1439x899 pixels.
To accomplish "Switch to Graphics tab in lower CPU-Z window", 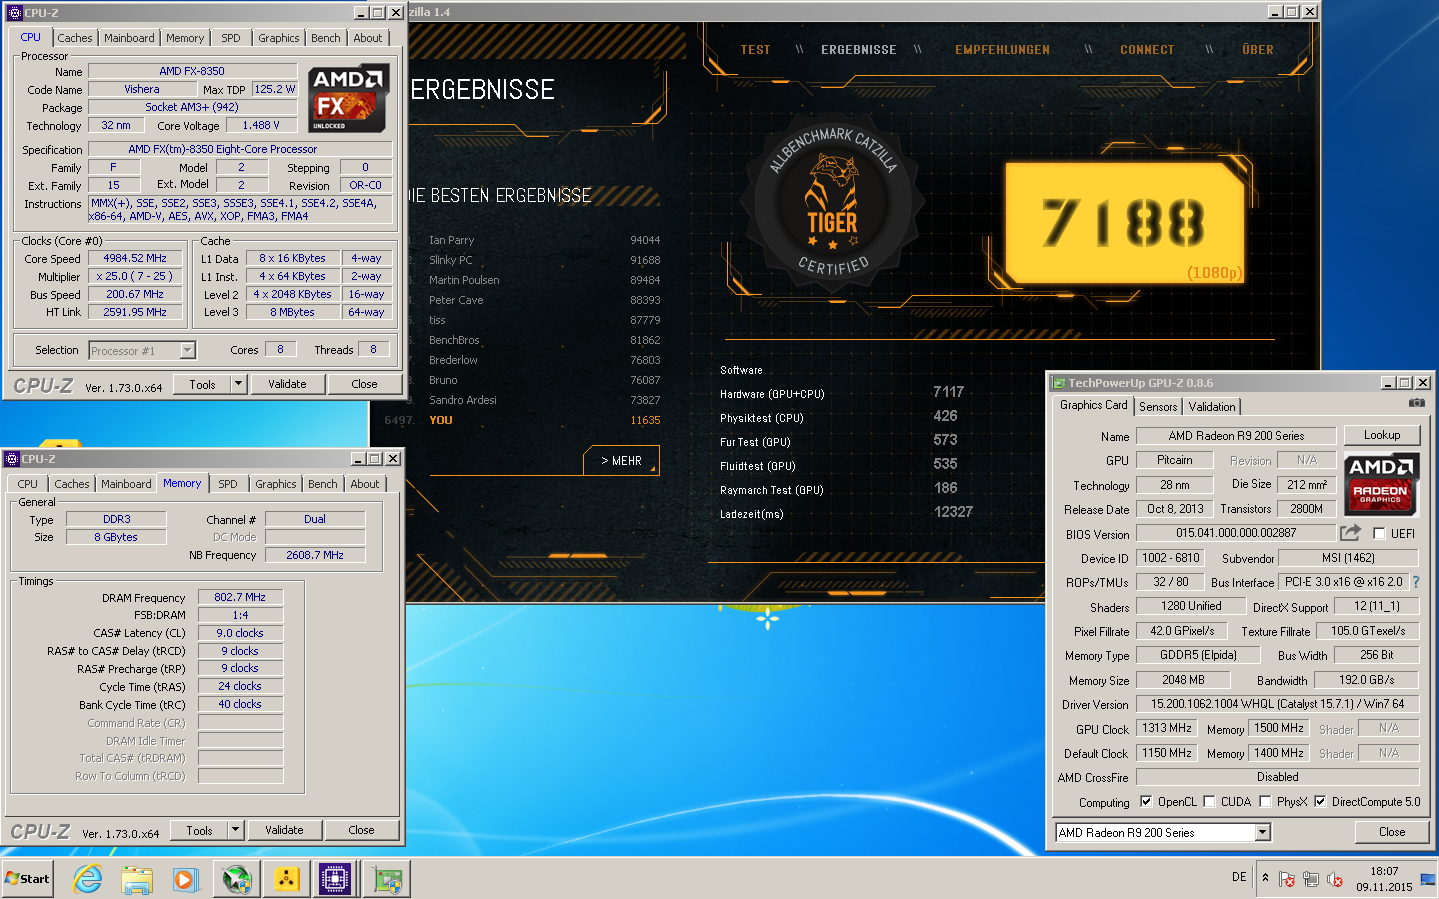I will tap(276, 484).
